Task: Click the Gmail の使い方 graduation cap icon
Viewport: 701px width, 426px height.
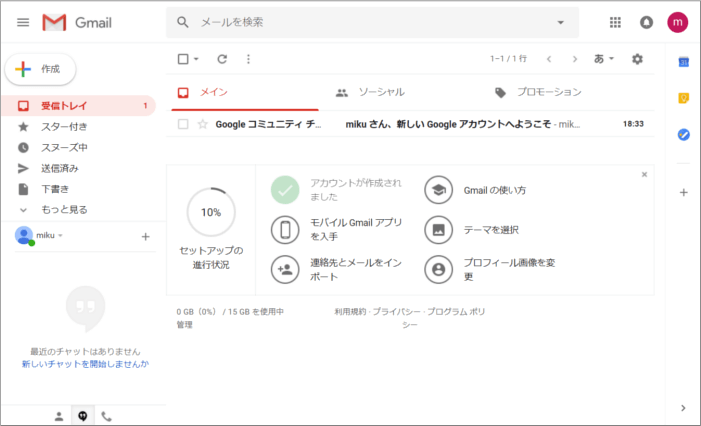Action: coord(439,190)
